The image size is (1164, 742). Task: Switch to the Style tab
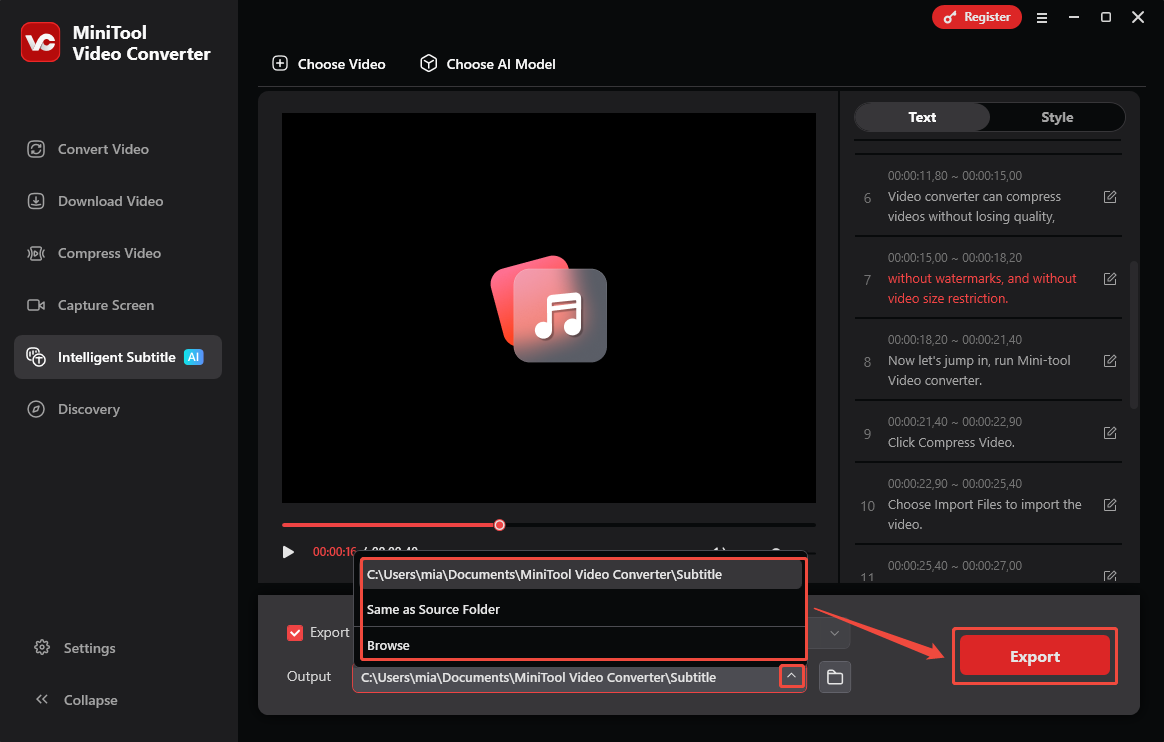tap(1056, 117)
